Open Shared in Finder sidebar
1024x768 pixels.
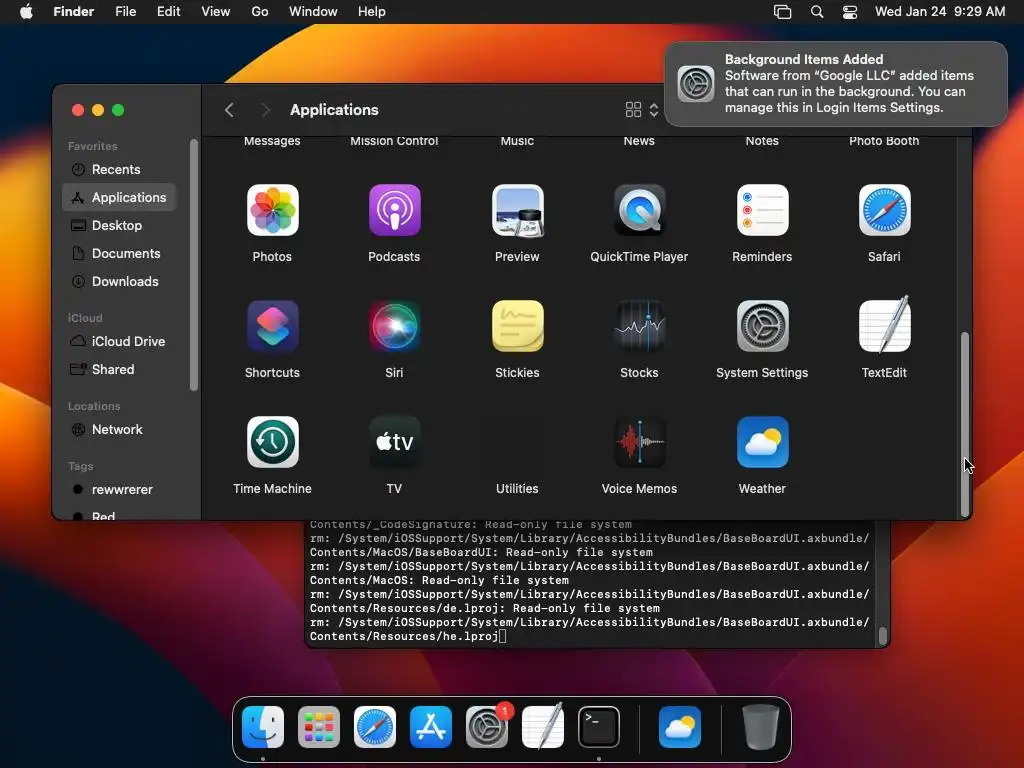coord(119,369)
